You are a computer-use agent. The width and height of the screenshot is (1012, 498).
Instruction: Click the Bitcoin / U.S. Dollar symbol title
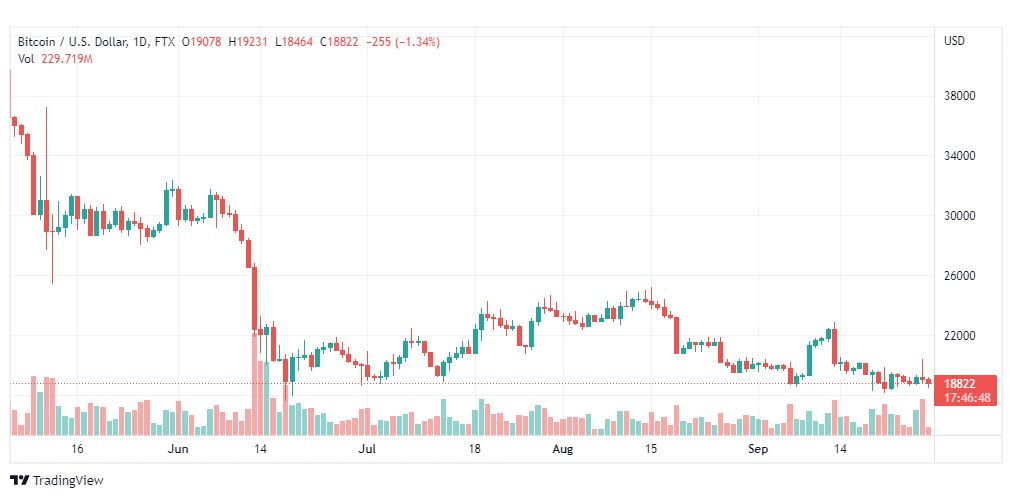click(73, 42)
